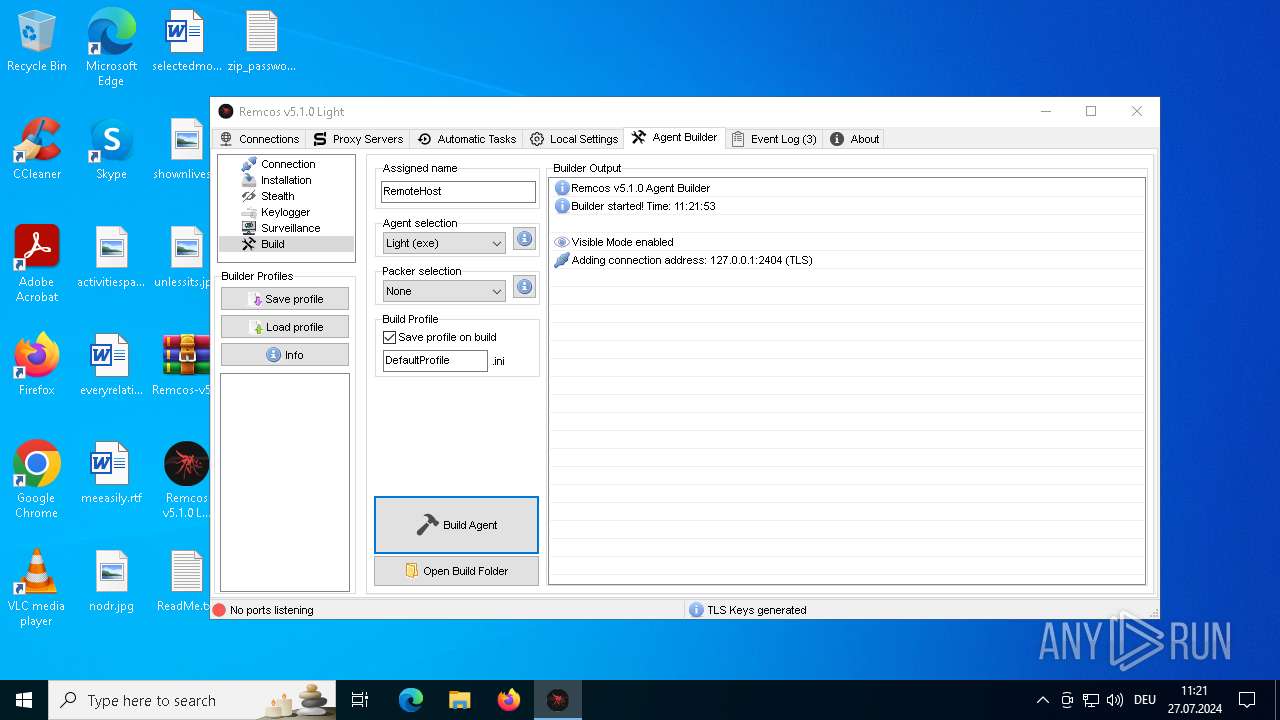Open Firefox desktop shortcut
Image resolution: width=1280 pixels, height=720 pixels.
coord(37,365)
